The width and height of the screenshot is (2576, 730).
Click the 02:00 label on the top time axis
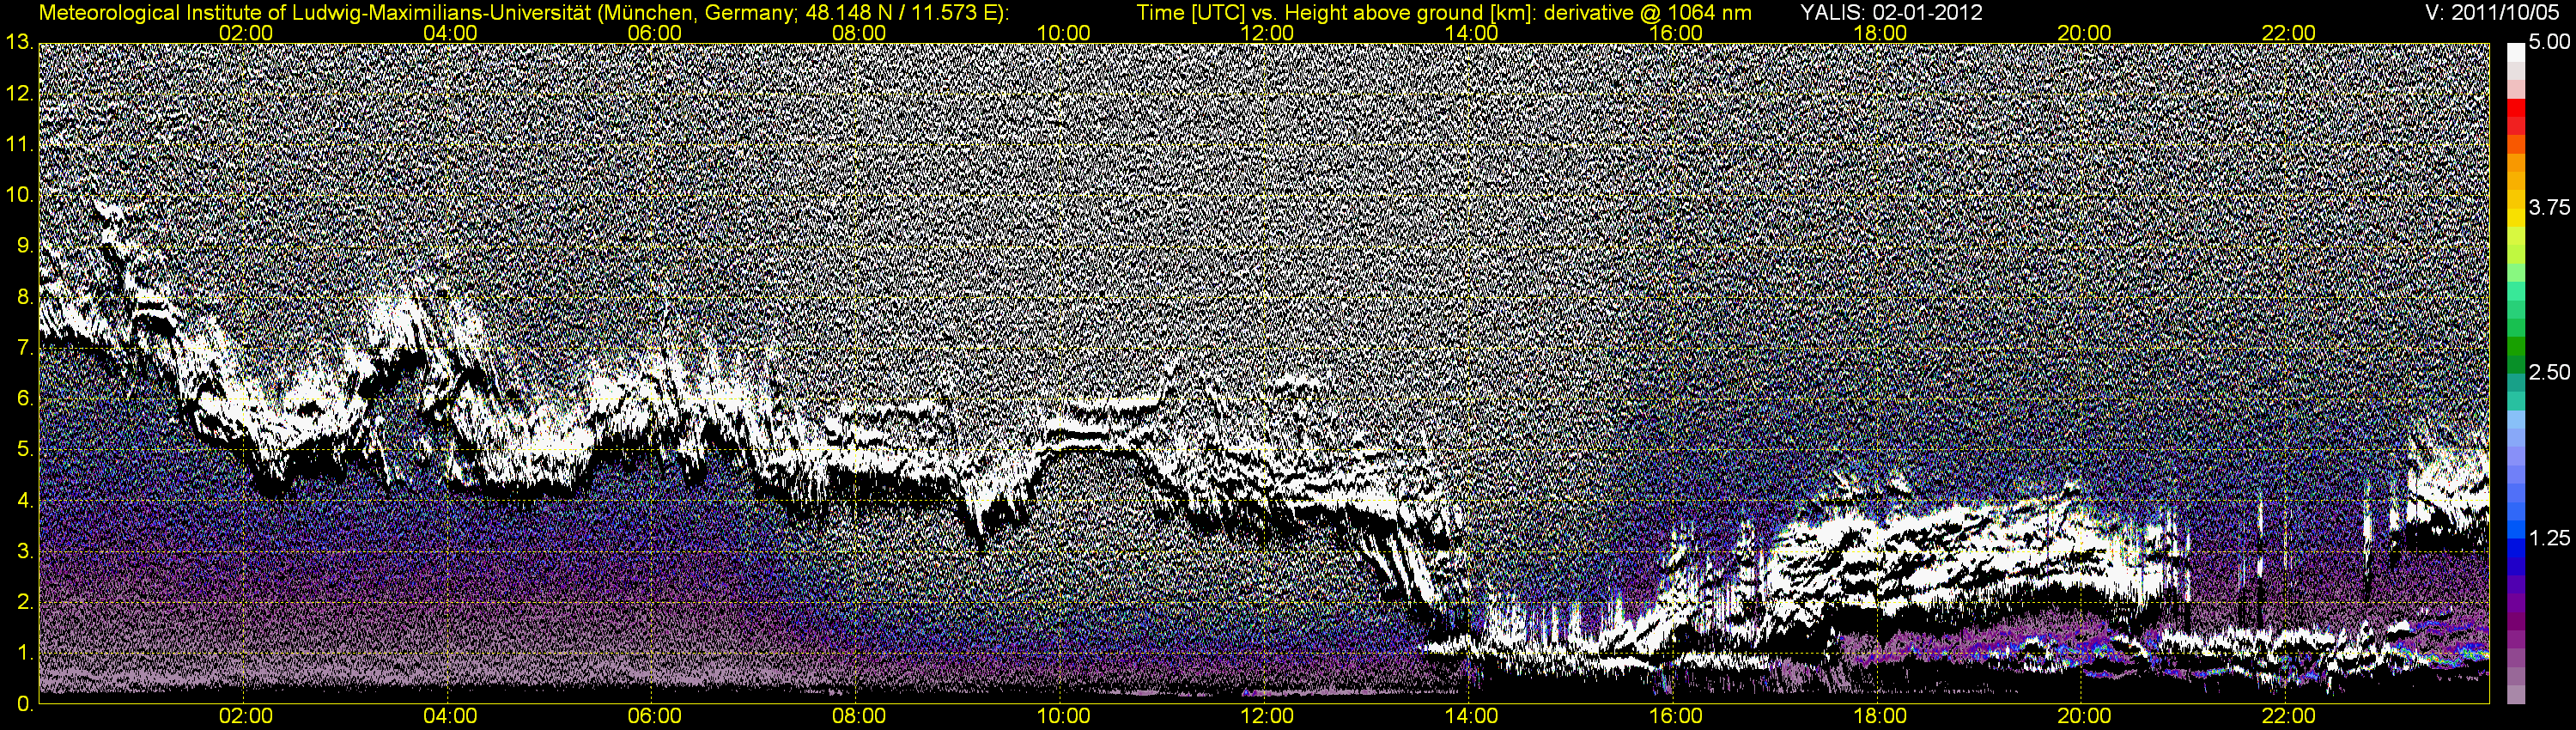tap(246, 33)
